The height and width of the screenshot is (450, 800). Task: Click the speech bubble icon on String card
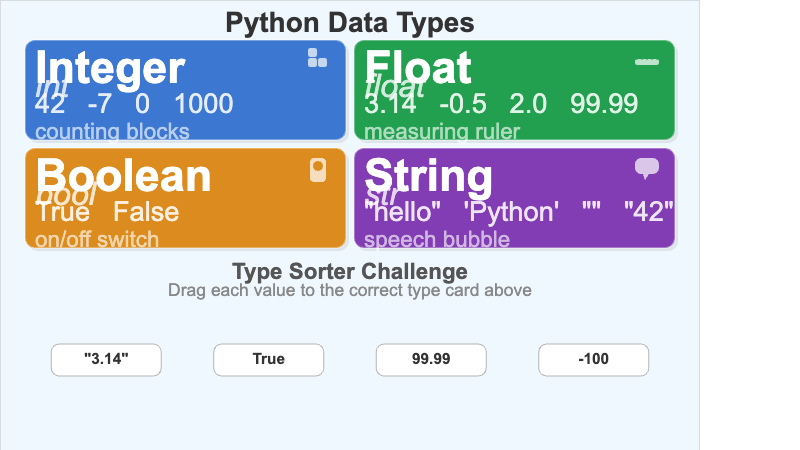647,168
